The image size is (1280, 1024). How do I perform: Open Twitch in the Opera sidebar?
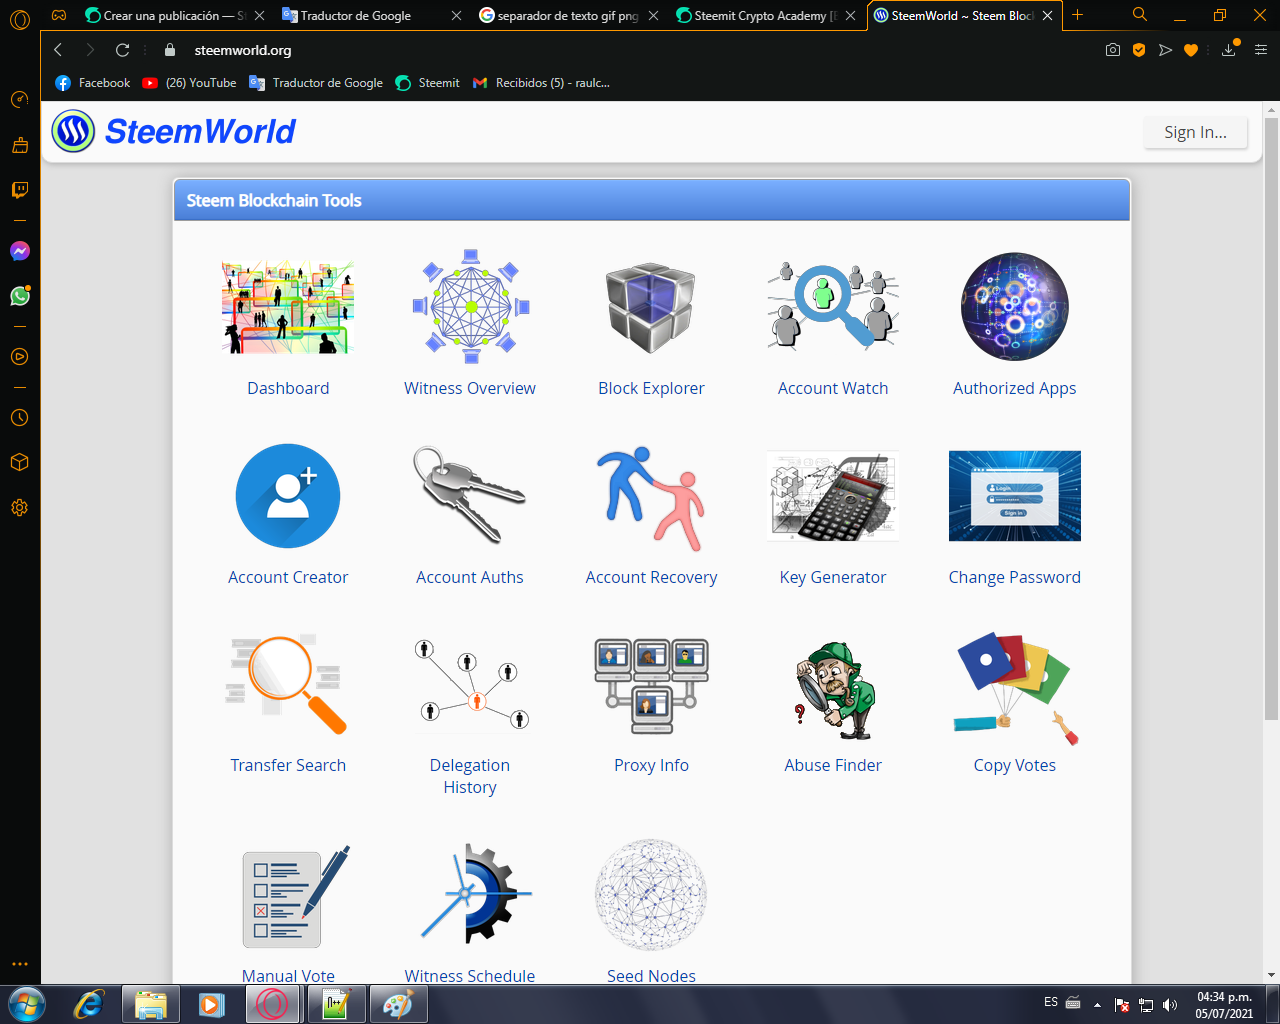[20, 190]
